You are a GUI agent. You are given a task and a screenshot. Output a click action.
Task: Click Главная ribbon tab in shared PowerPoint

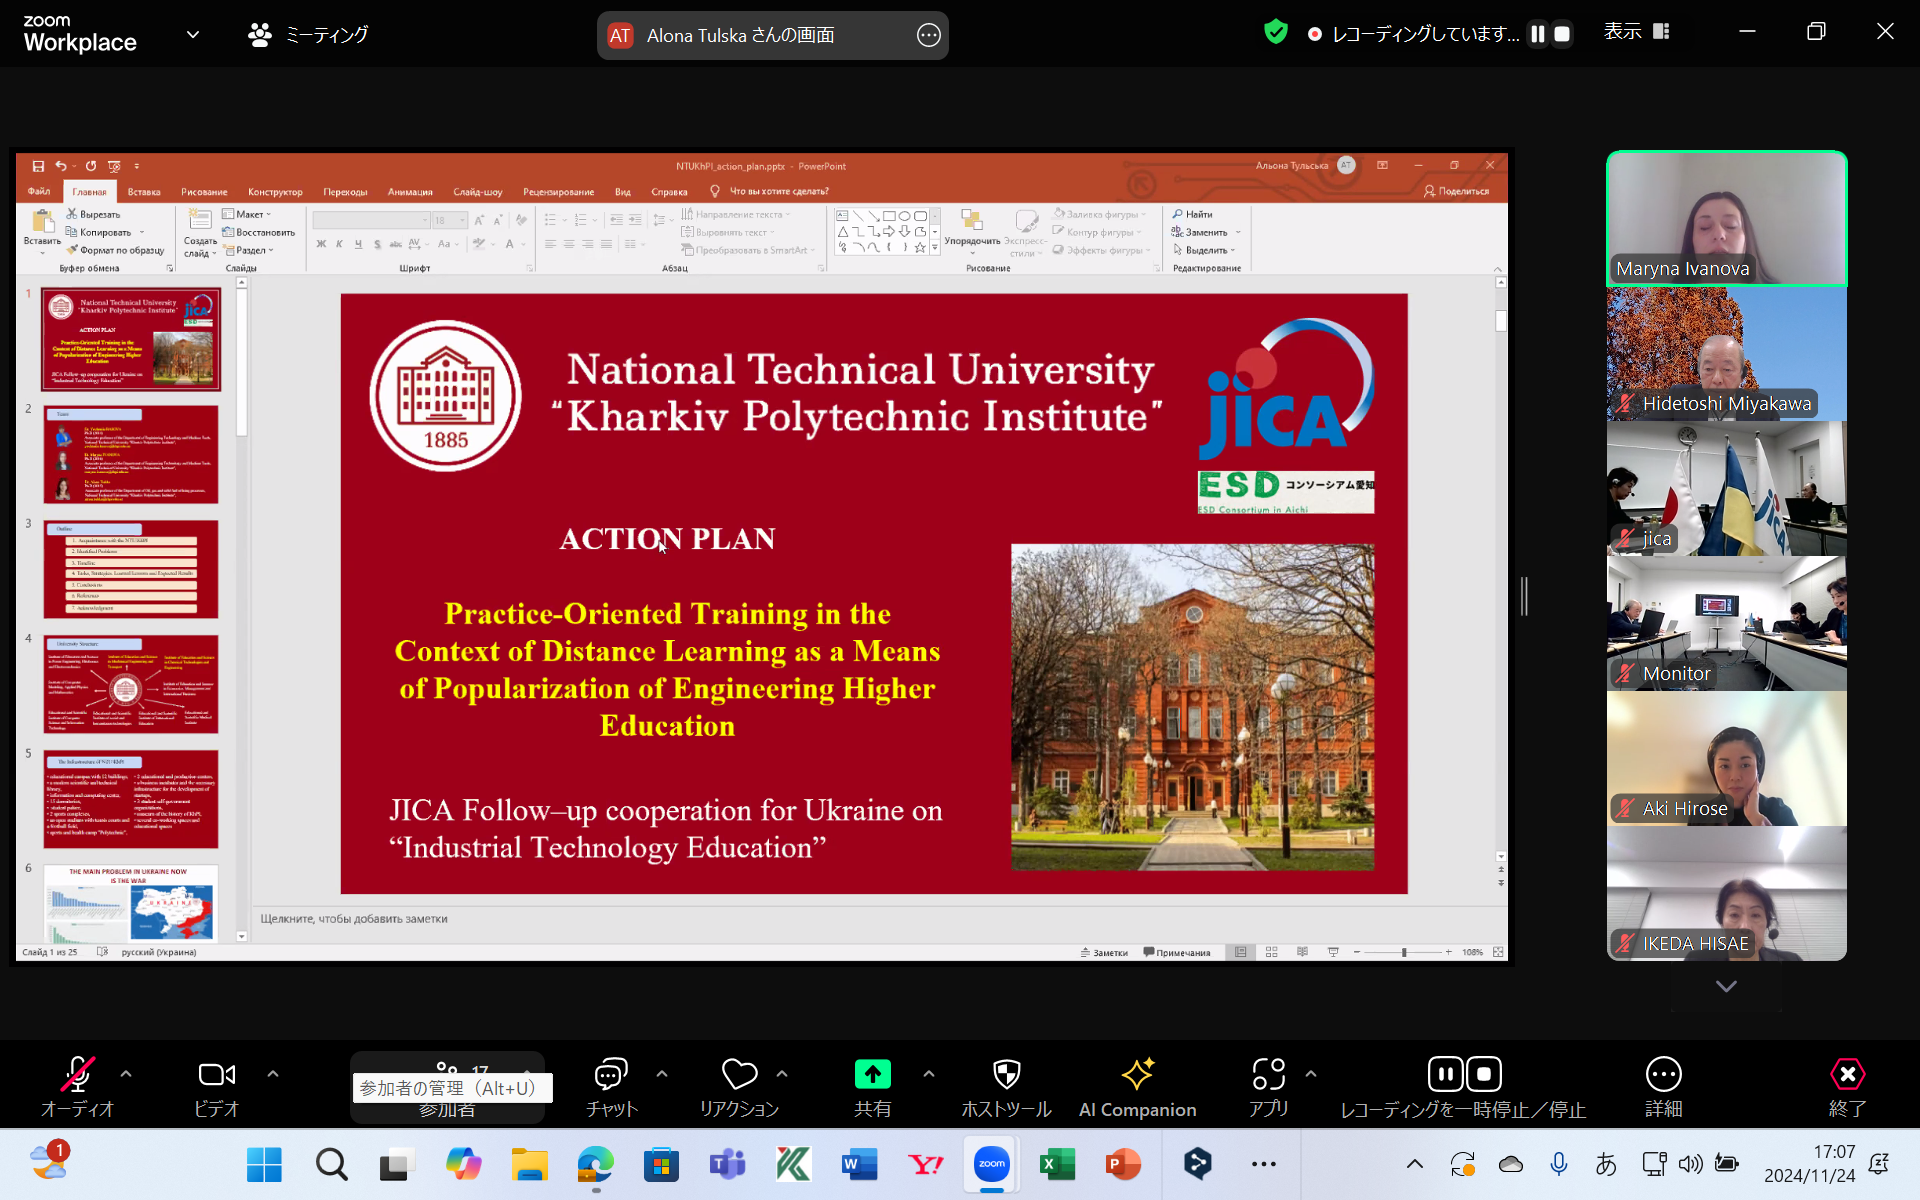[89, 192]
